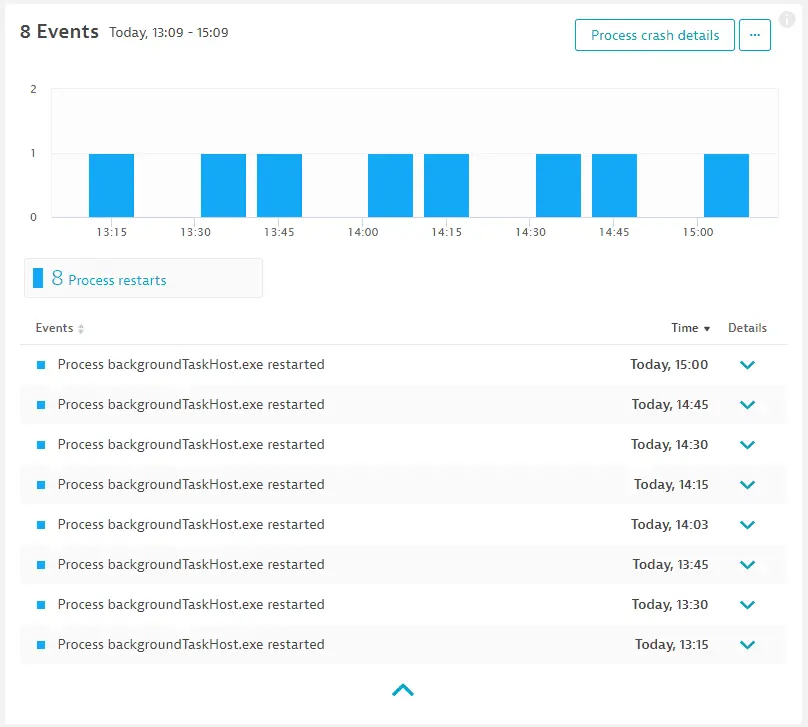Click the 'Today, 13:15' time cell
This screenshot has height=727, width=808.
tap(671, 645)
